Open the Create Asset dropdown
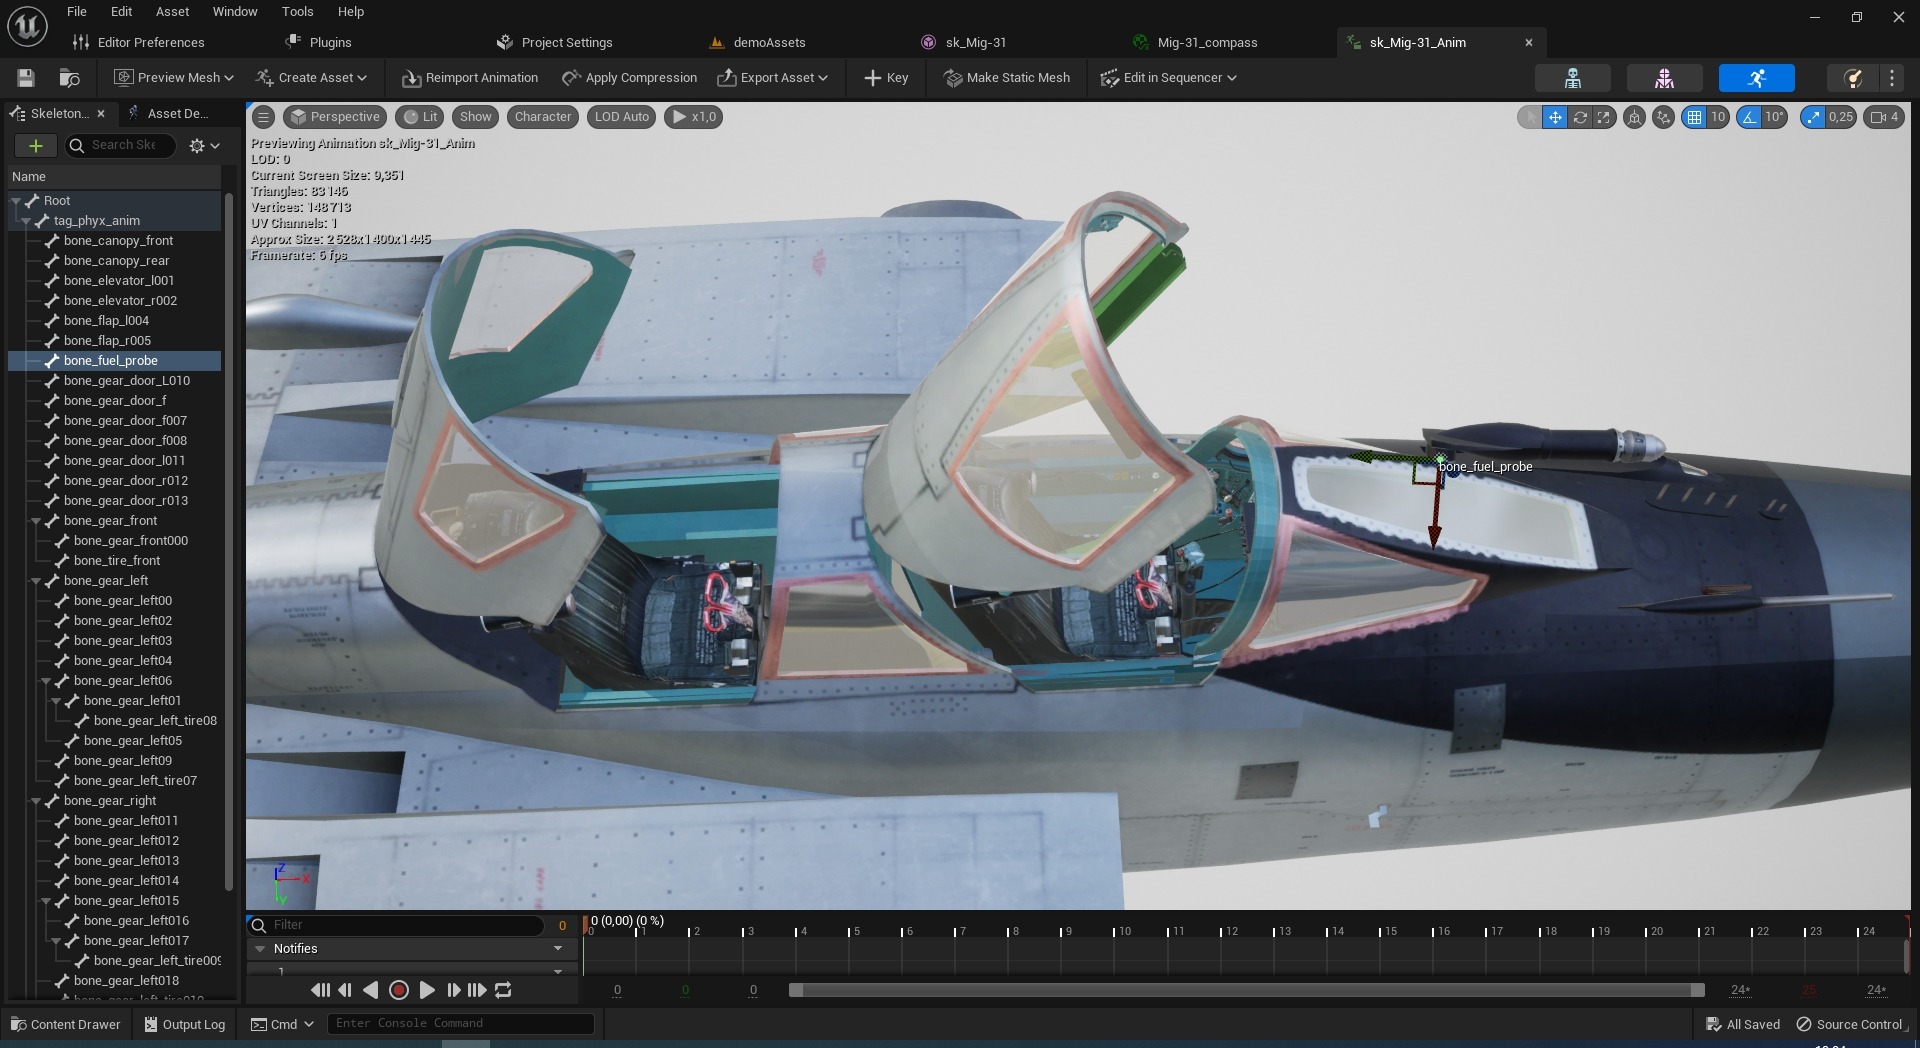 311,78
